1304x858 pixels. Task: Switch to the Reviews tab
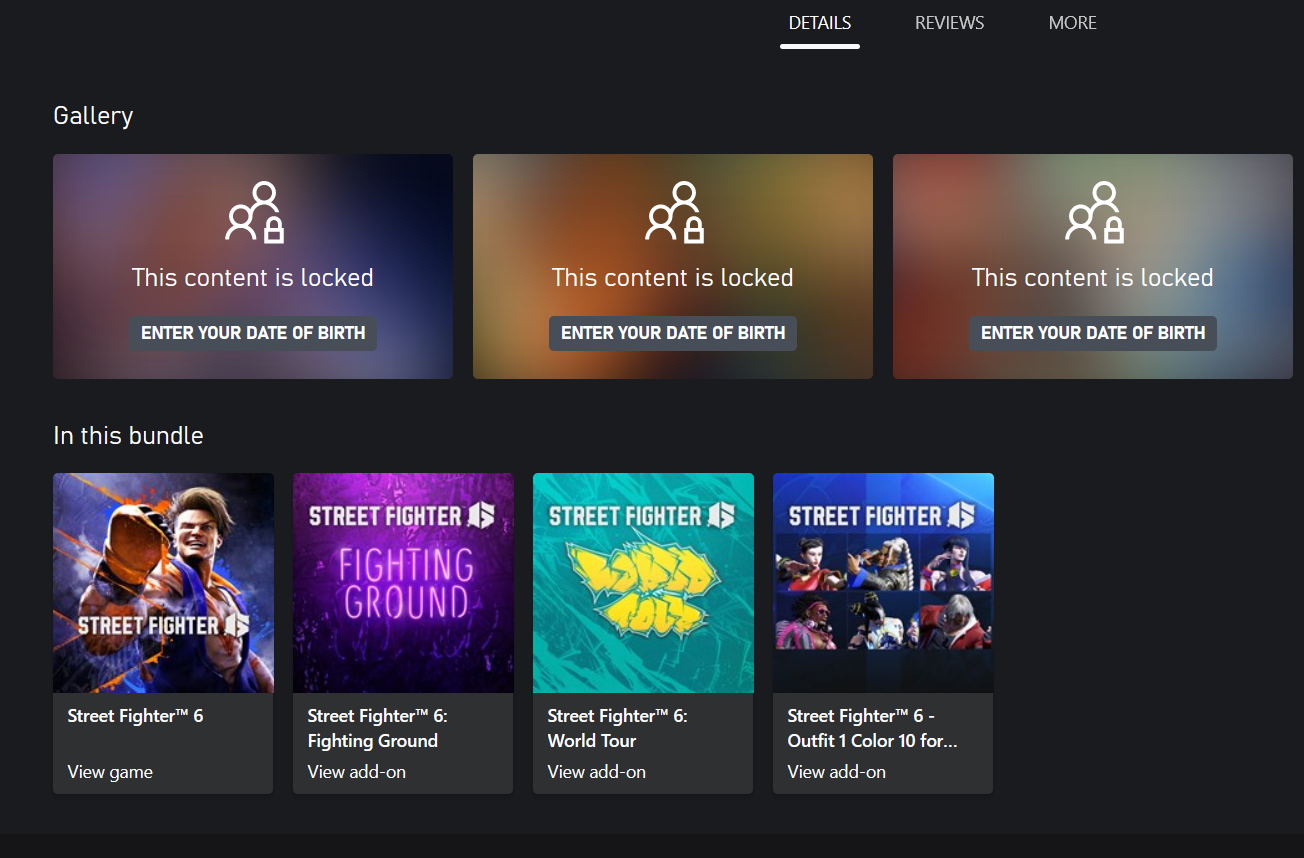[949, 23]
